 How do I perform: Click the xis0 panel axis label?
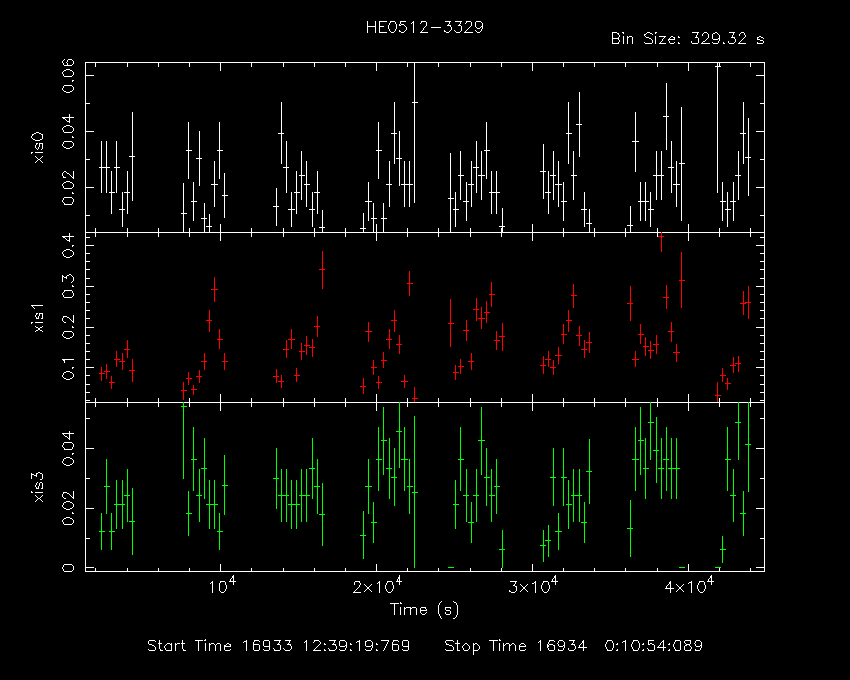[x=38, y=147]
